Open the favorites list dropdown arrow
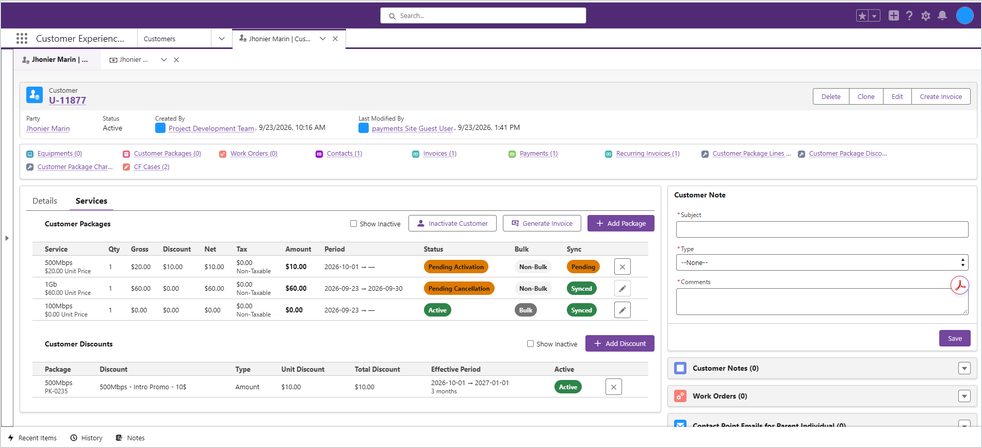The height and width of the screenshot is (448, 982). pos(875,16)
